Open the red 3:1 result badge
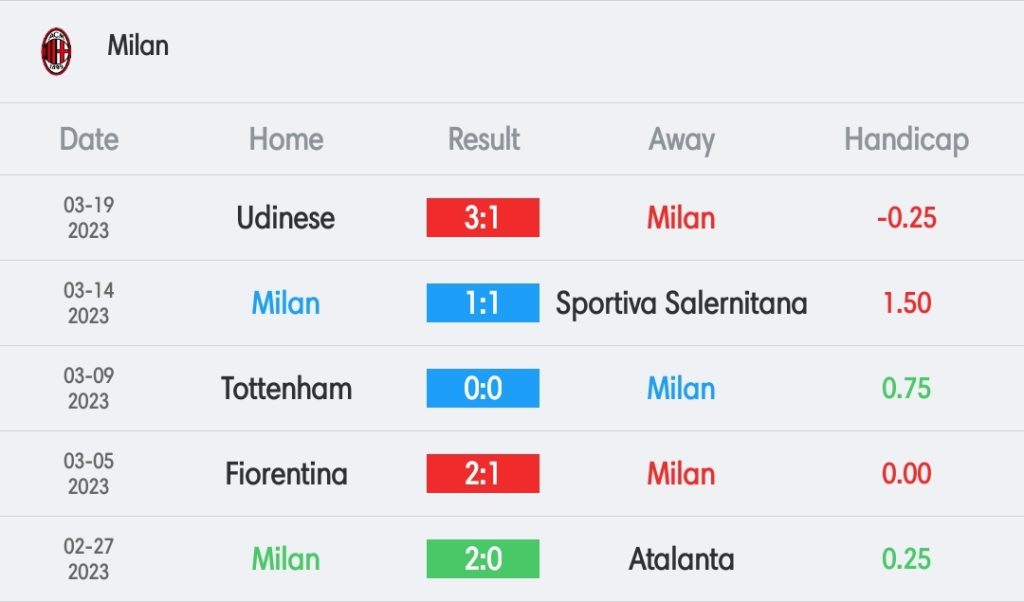Viewport: 1024px width, 602px height. (483, 217)
